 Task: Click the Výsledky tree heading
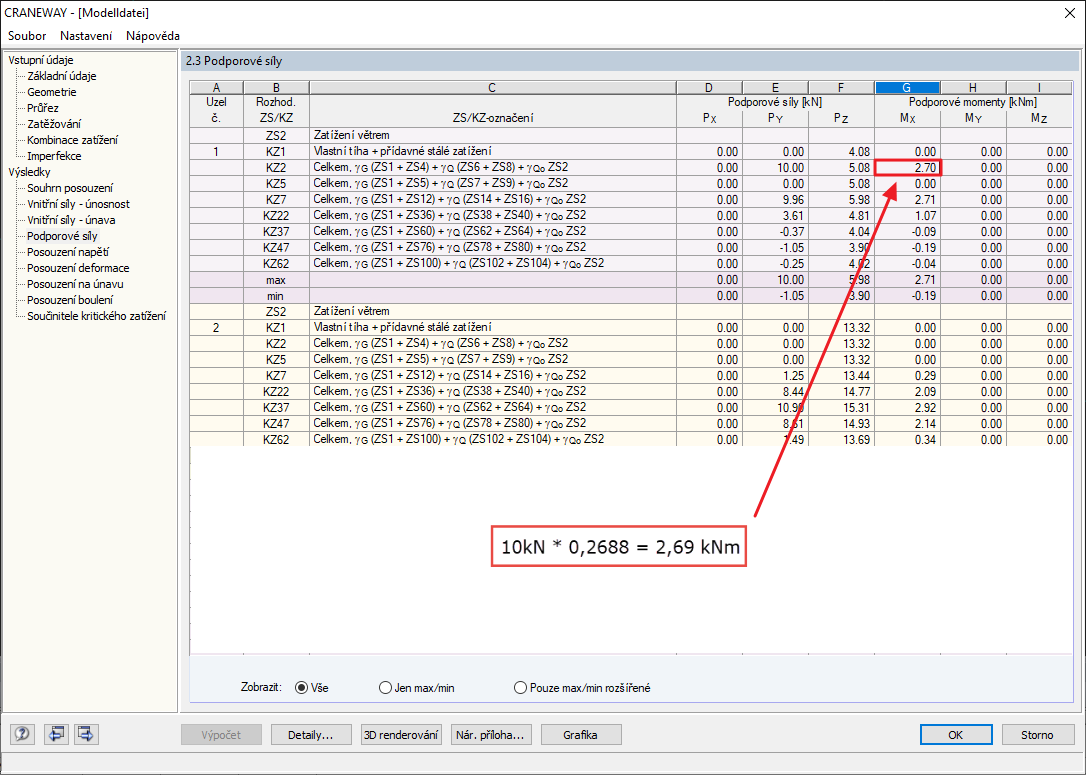point(29,172)
